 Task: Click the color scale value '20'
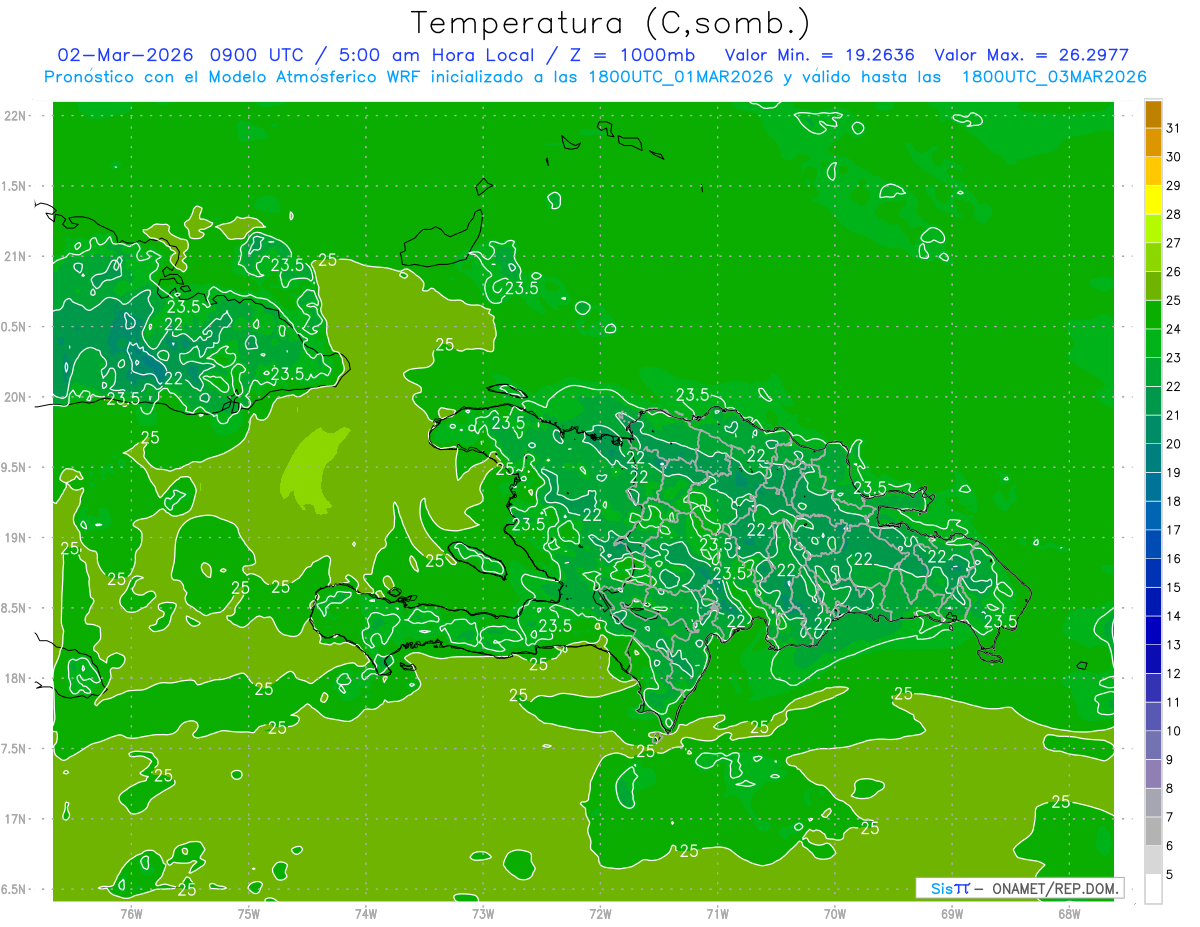(1174, 444)
